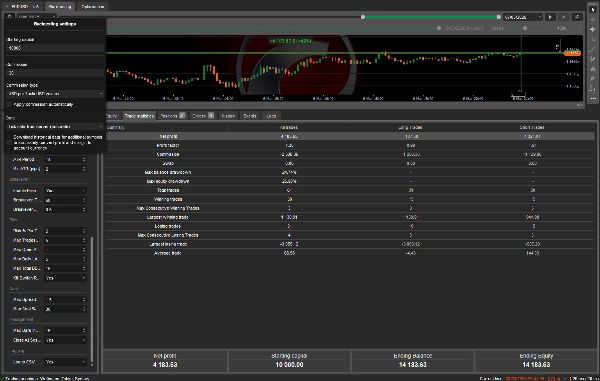Click the parameters panel vertical scrollbar

(92, 300)
